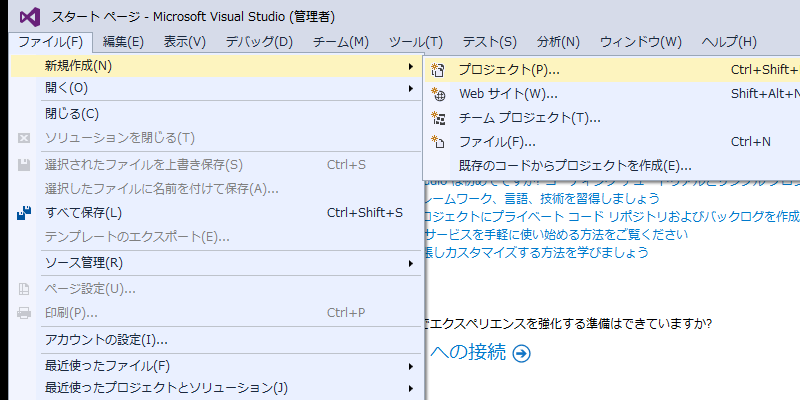Open the チーム(M) menu
The width and height of the screenshot is (800, 400).
[x=341, y=42]
